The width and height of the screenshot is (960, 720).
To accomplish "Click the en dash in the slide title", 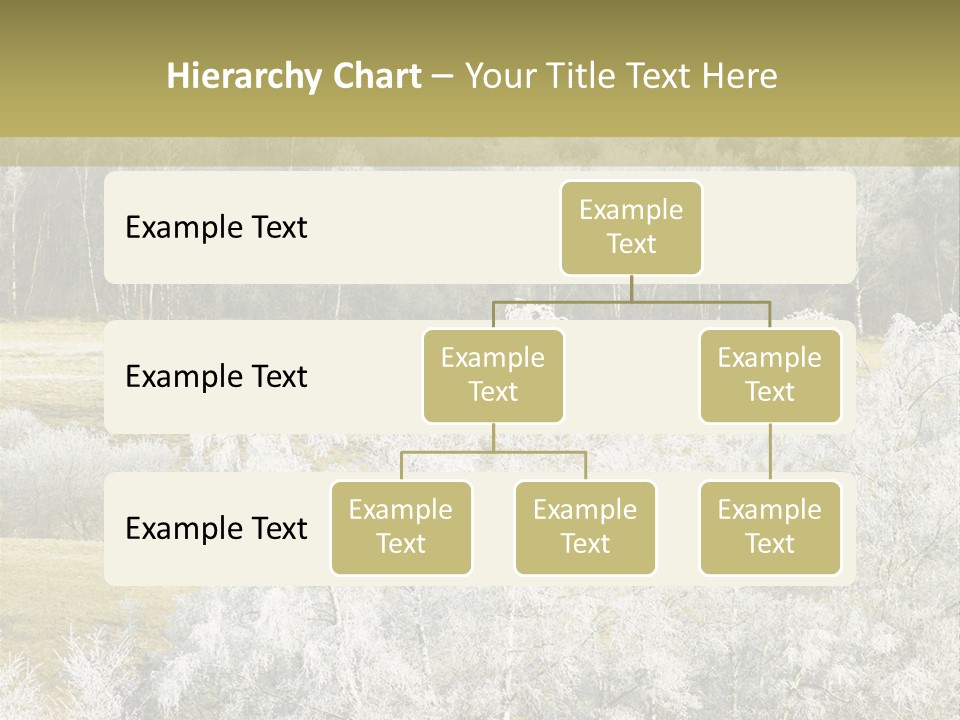I will pos(443,77).
